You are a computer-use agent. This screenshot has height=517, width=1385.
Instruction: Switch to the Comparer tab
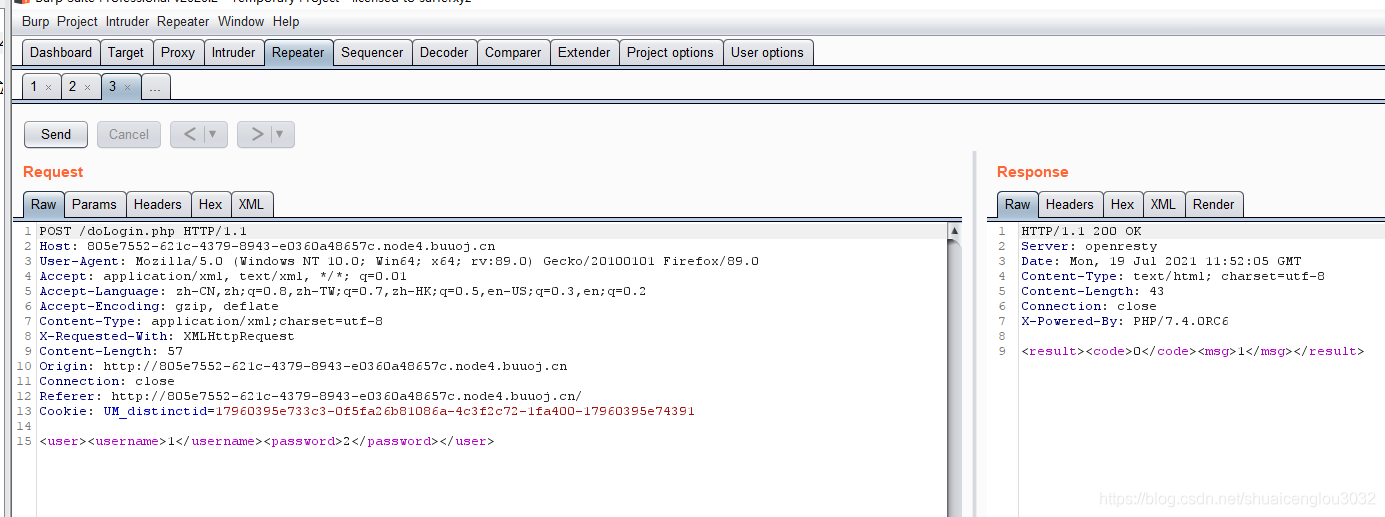tap(513, 52)
